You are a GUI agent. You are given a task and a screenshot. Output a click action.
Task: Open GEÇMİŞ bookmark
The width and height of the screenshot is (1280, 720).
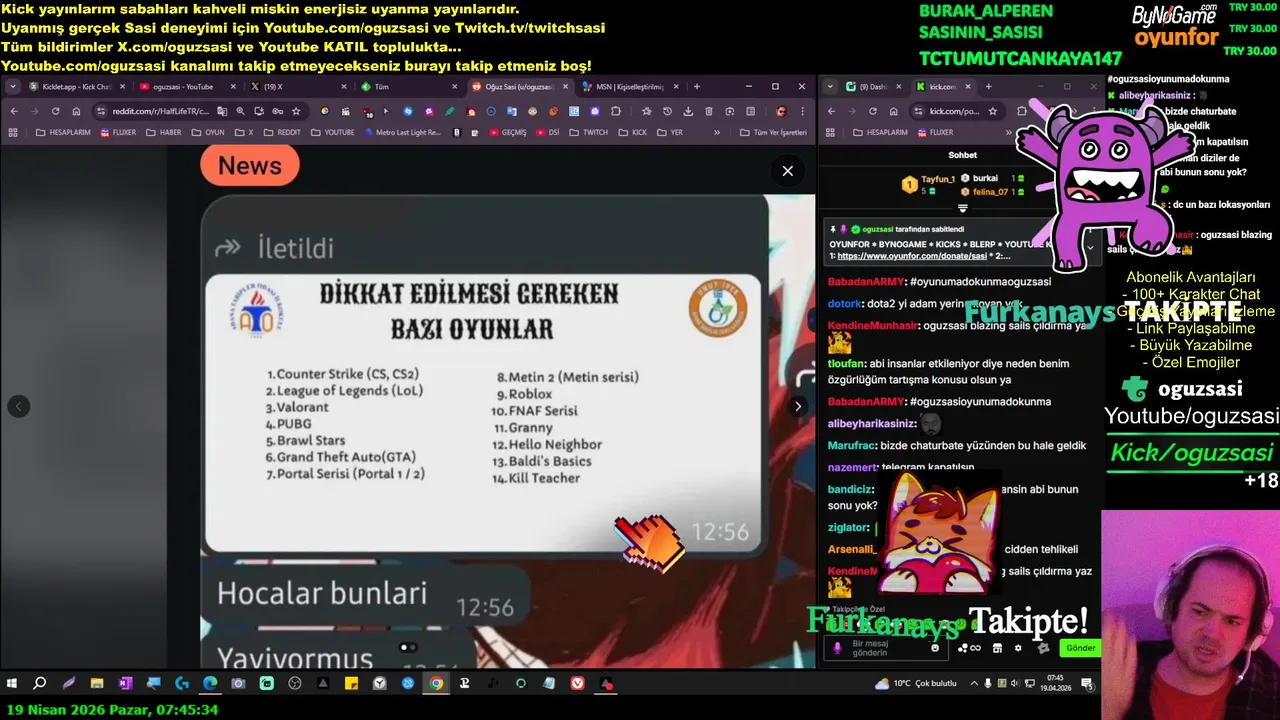[507, 132]
